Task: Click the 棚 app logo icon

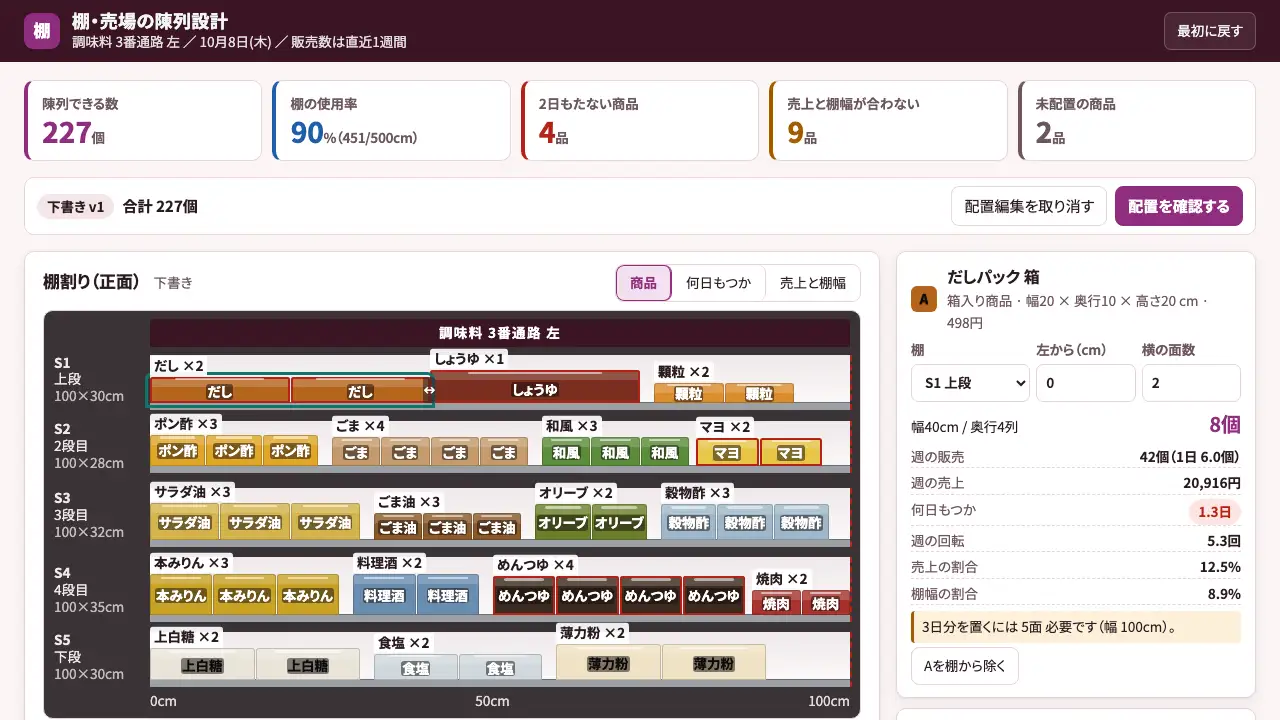Action: (x=41, y=31)
